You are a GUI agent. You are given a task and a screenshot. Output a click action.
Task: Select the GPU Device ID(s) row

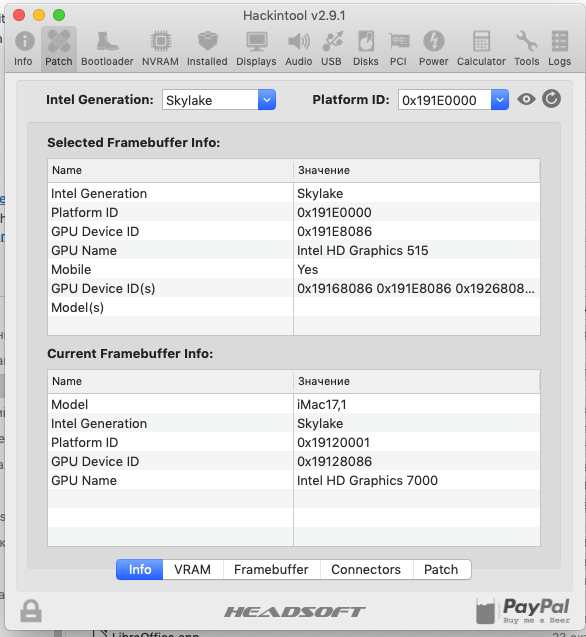click(294, 288)
